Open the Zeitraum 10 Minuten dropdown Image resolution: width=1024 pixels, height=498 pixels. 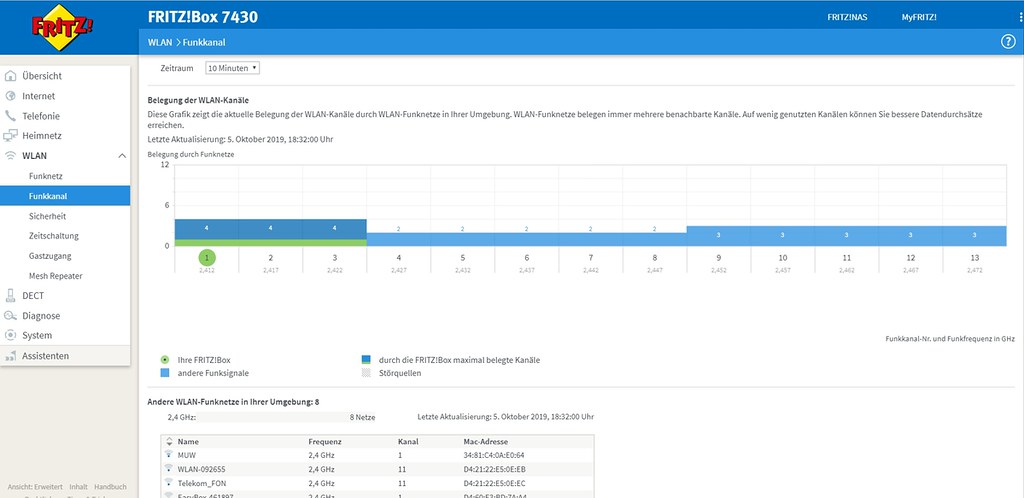[x=232, y=68]
